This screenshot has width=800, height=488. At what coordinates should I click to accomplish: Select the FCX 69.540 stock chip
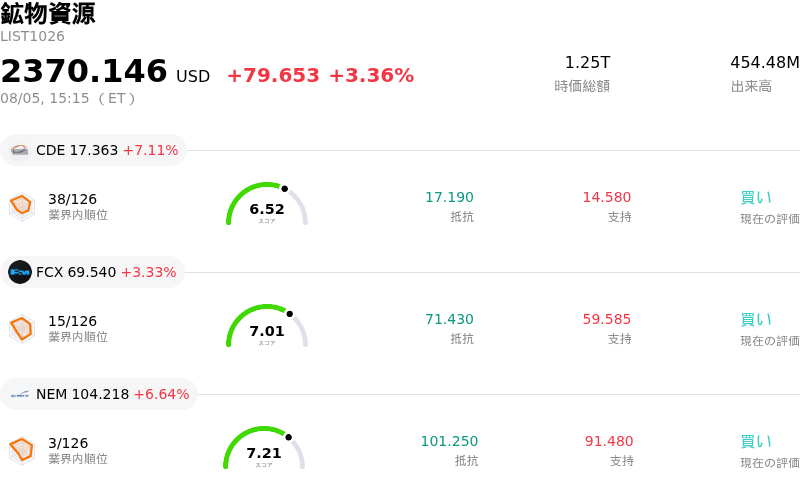[92, 272]
